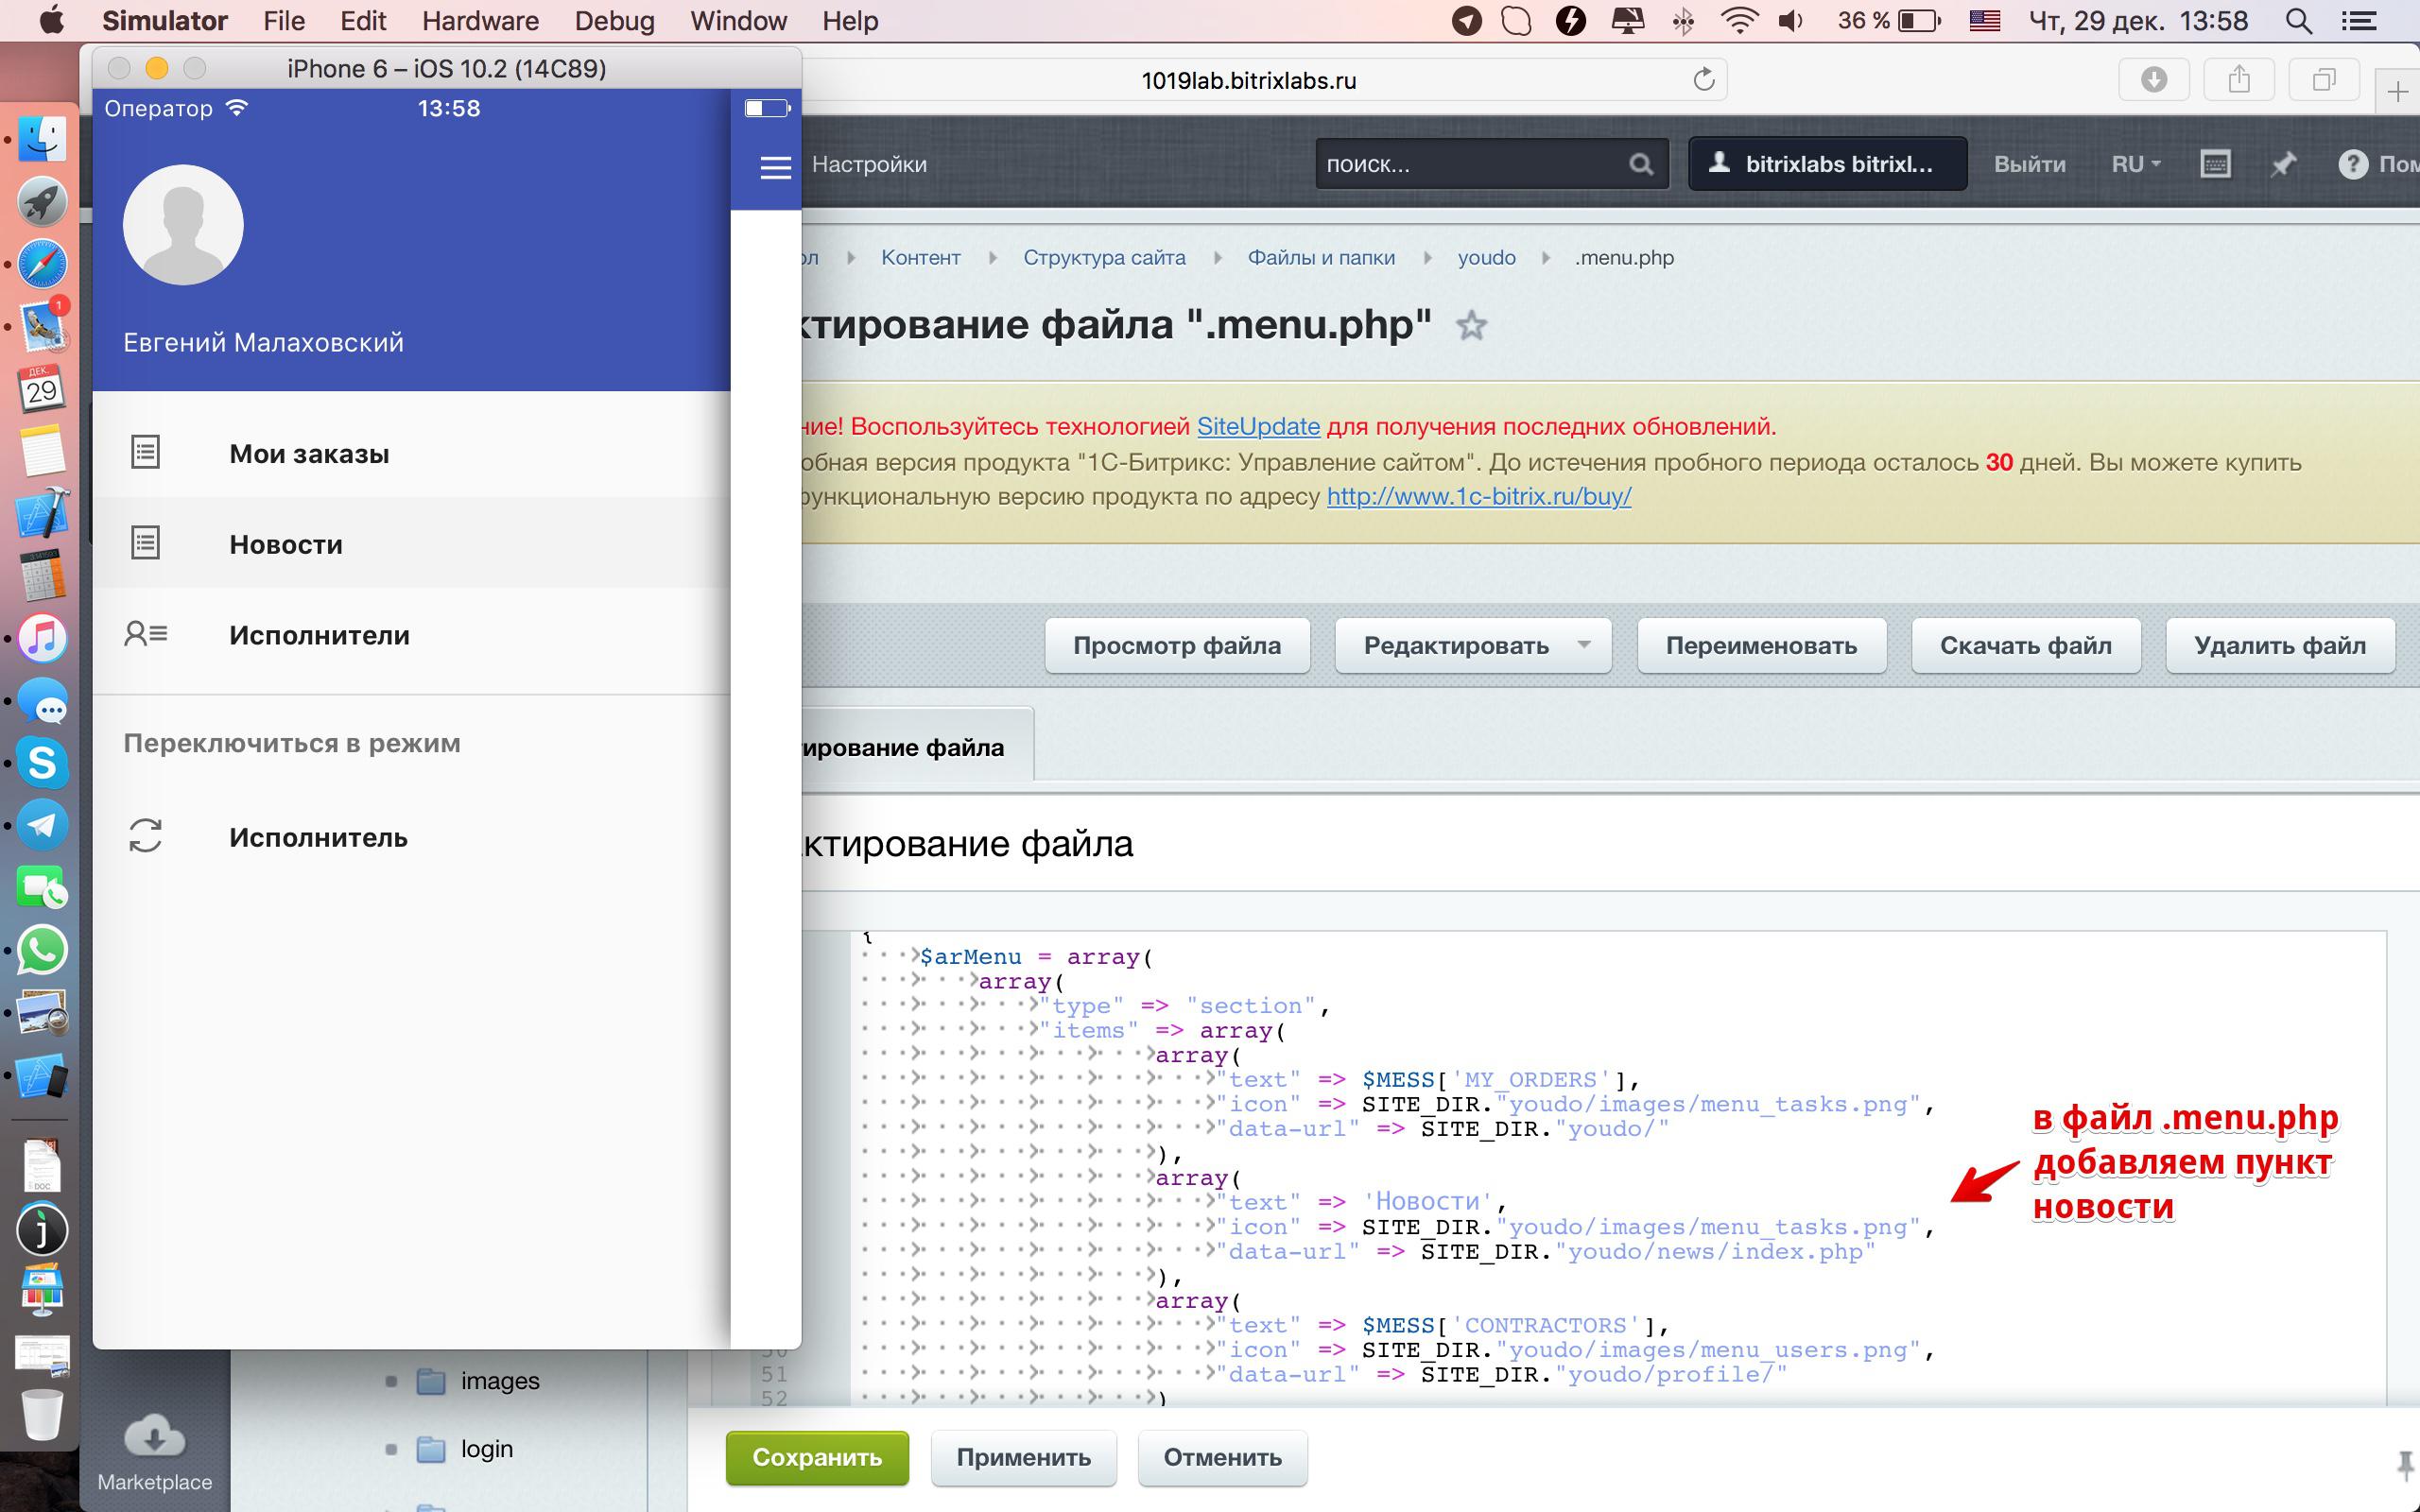Click the pin icon at bottom right of form
Image resolution: width=2420 pixels, height=1512 pixels.
(2405, 1466)
